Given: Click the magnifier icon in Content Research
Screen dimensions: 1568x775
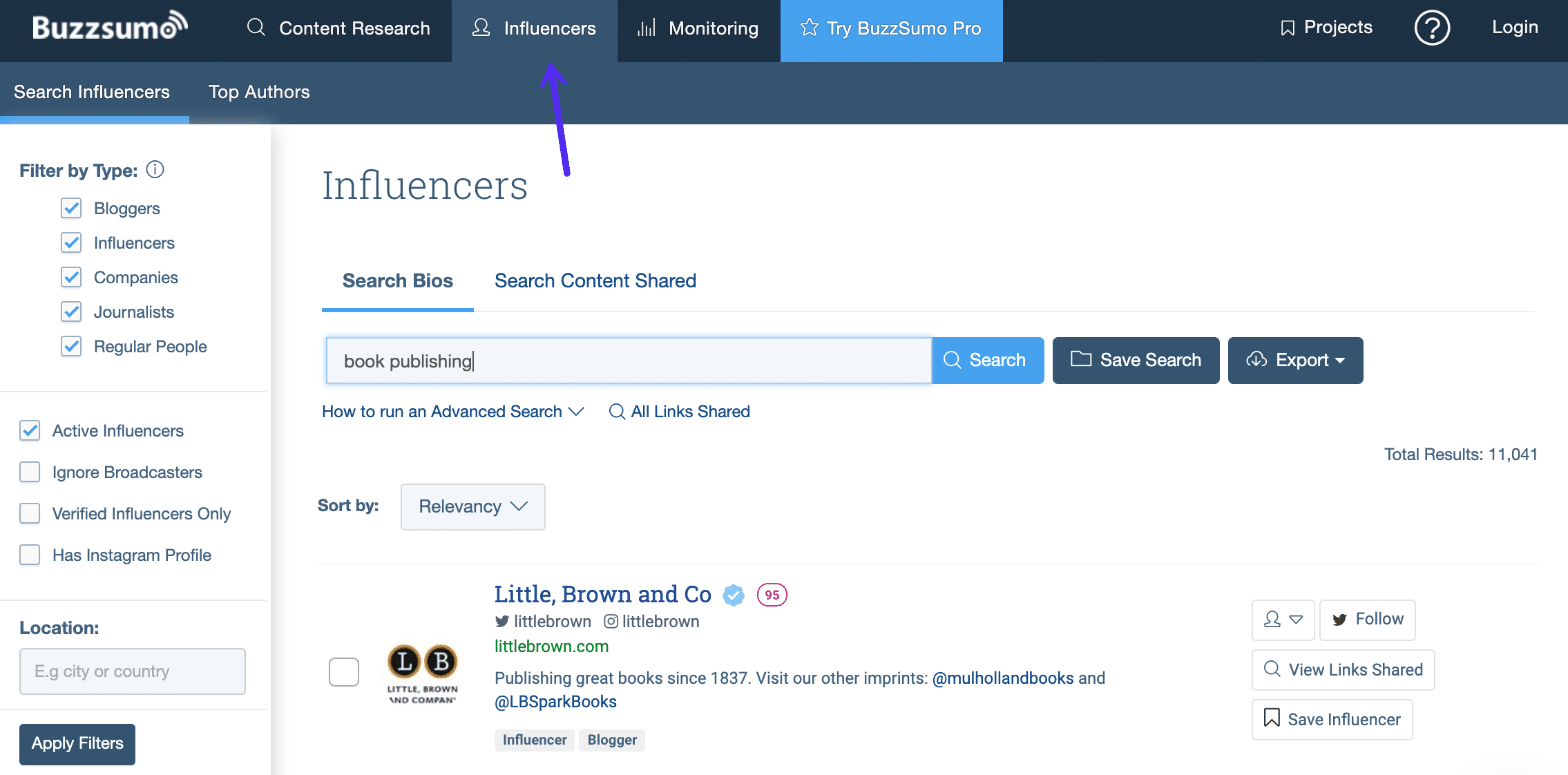Looking at the screenshot, I should (x=256, y=28).
